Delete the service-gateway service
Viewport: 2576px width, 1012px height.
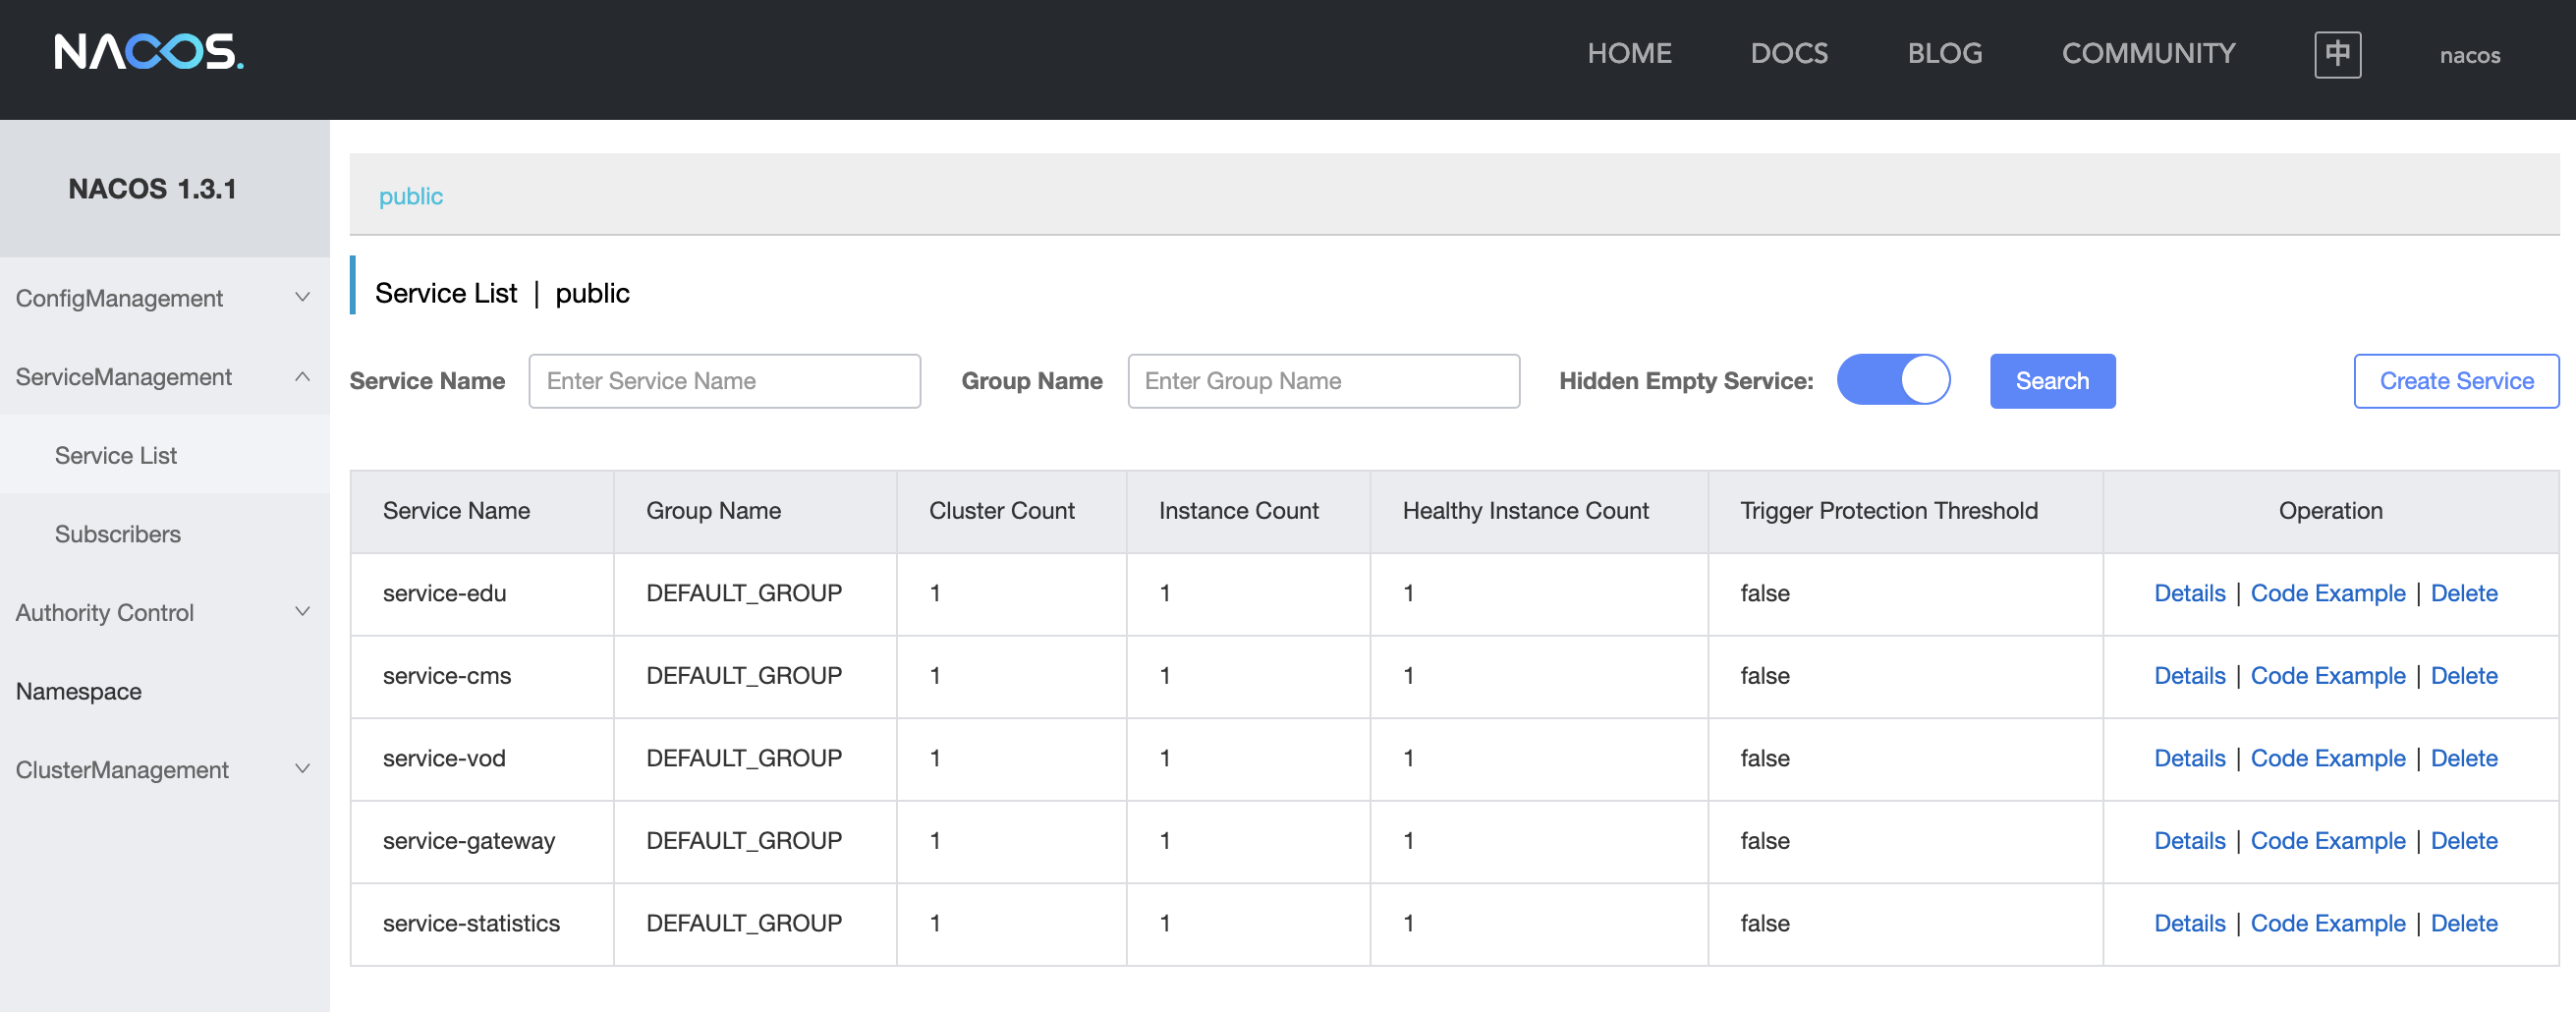(x=2463, y=840)
